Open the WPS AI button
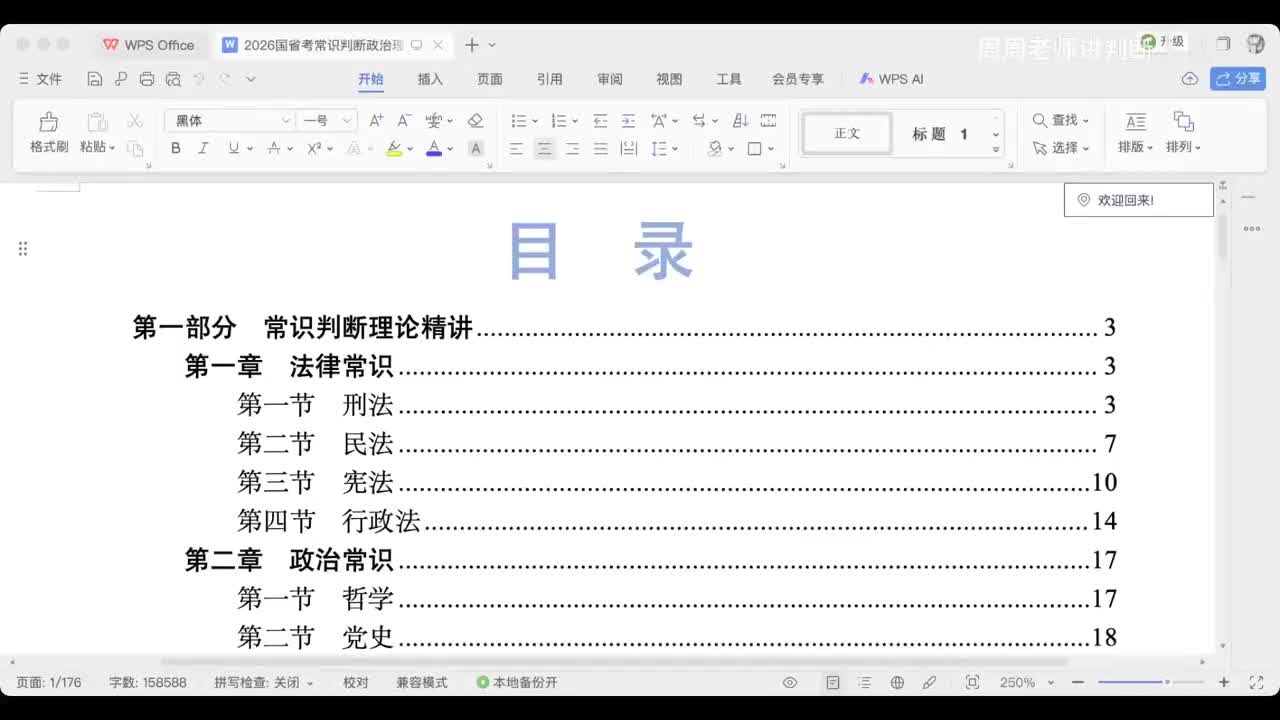The height and width of the screenshot is (720, 1280). (891, 79)
